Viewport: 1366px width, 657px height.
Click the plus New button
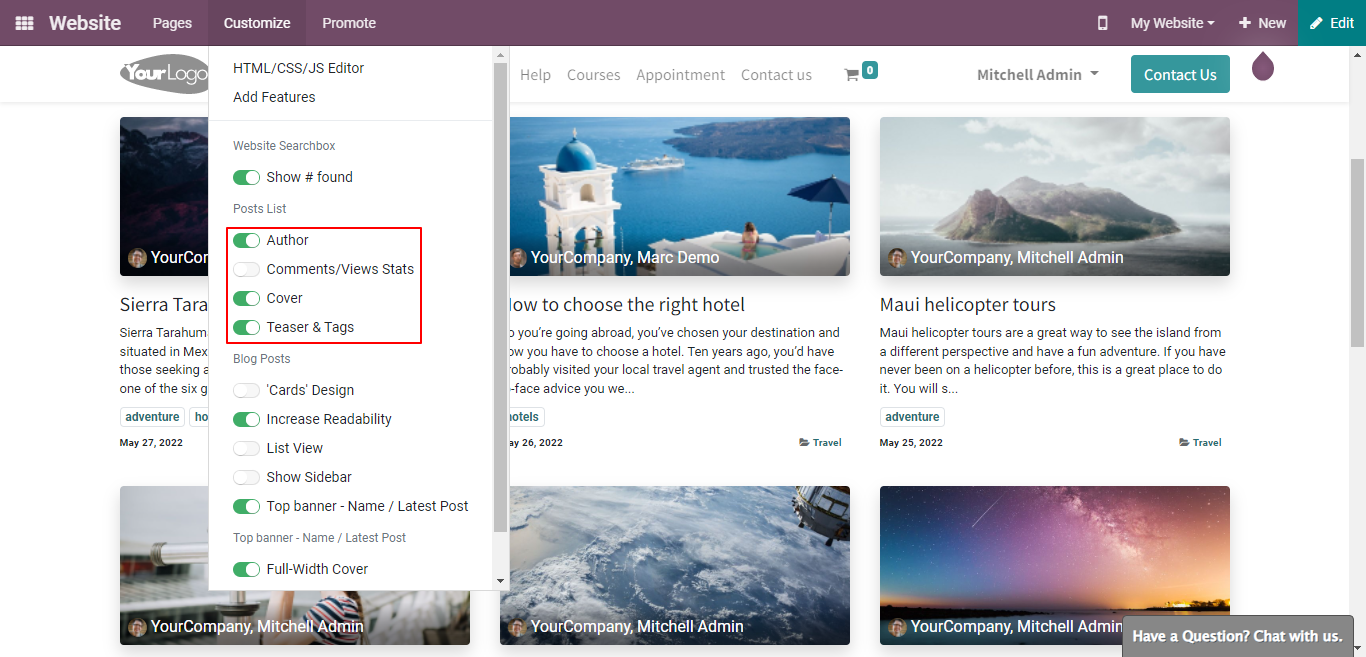point(1262,23)
